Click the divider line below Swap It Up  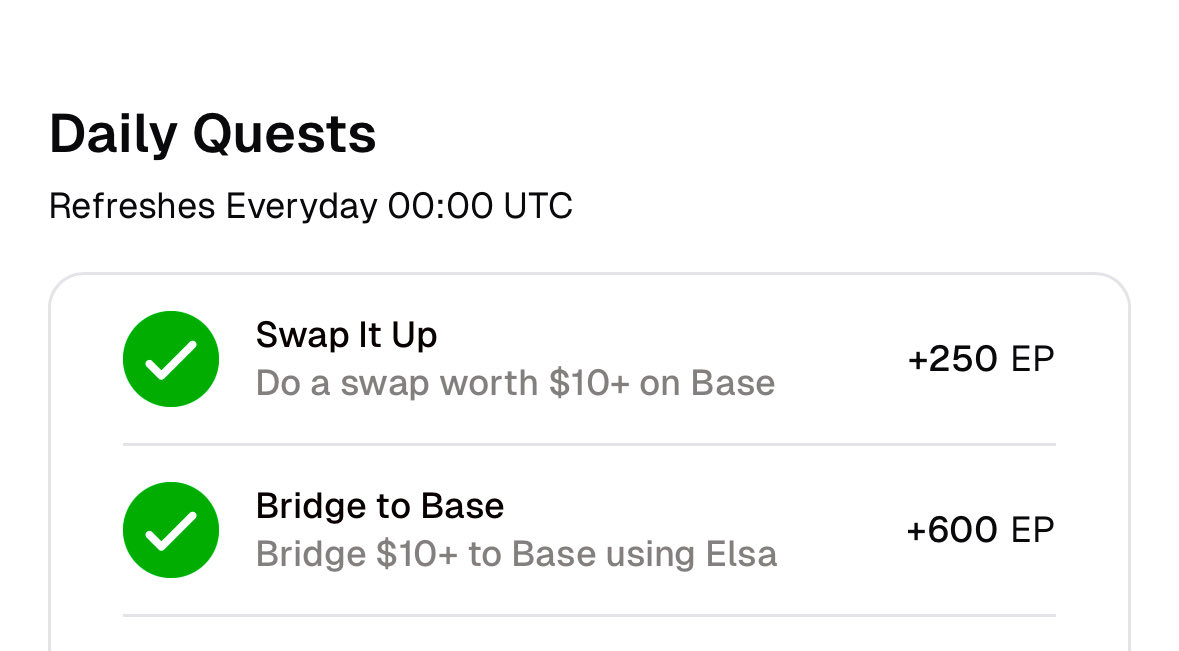(588, 444)
